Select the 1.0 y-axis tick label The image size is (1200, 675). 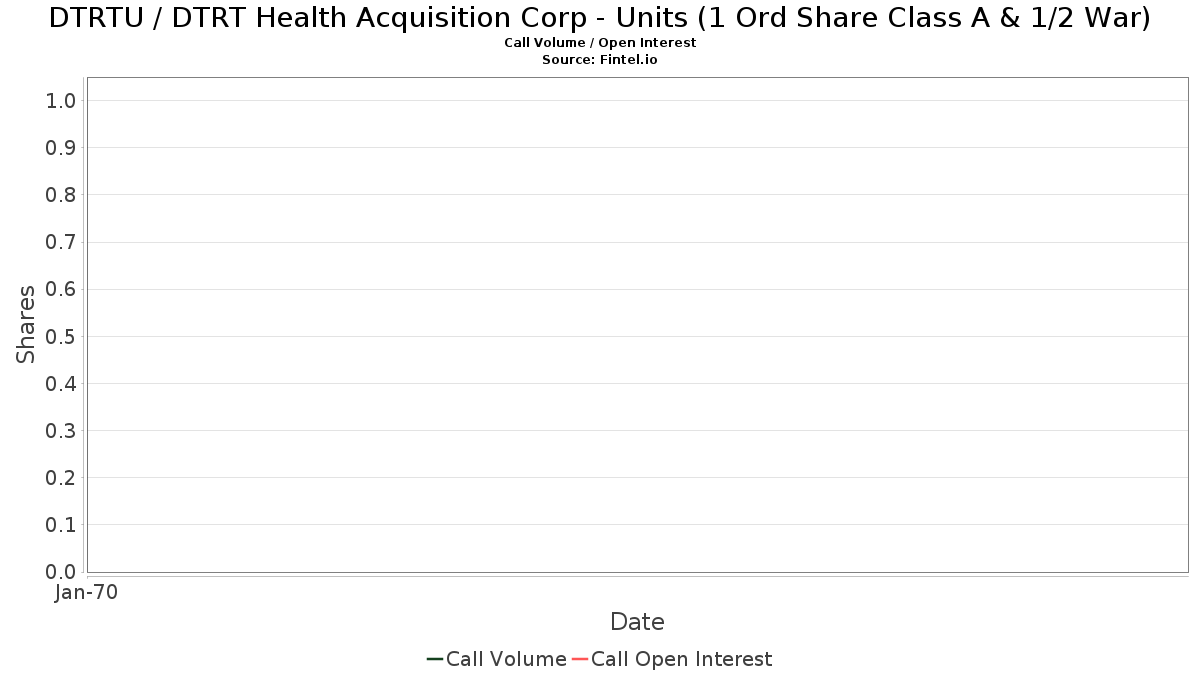pos(61,100)
